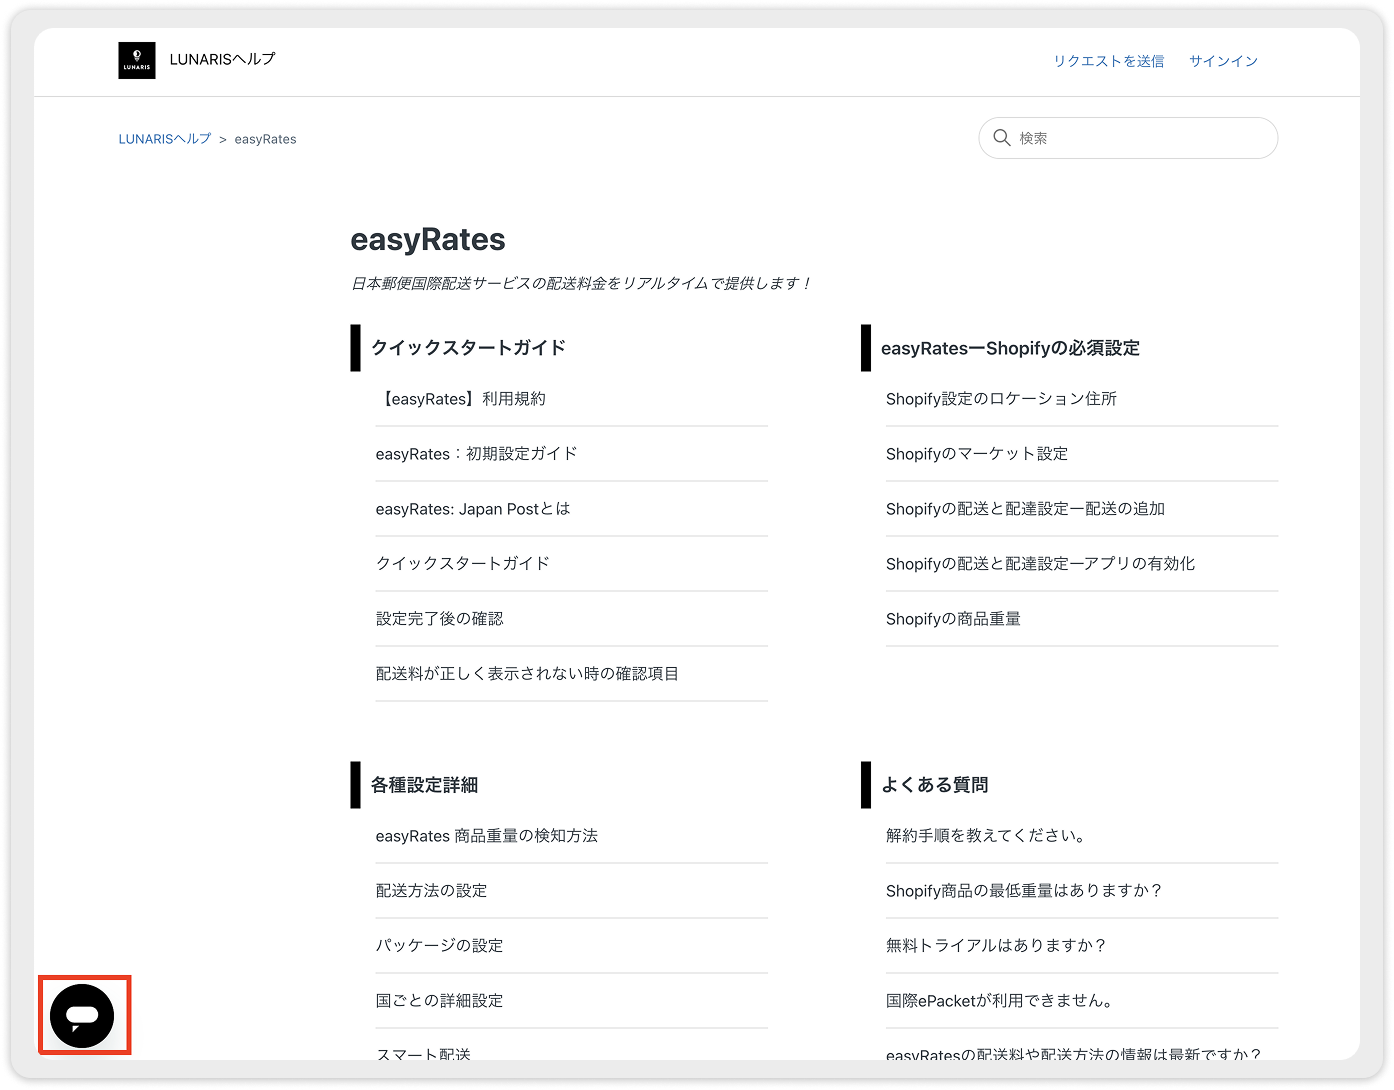Click the サインイン link
1394x1090 pixels.
pyautogui.click(x=1223, y=61)
